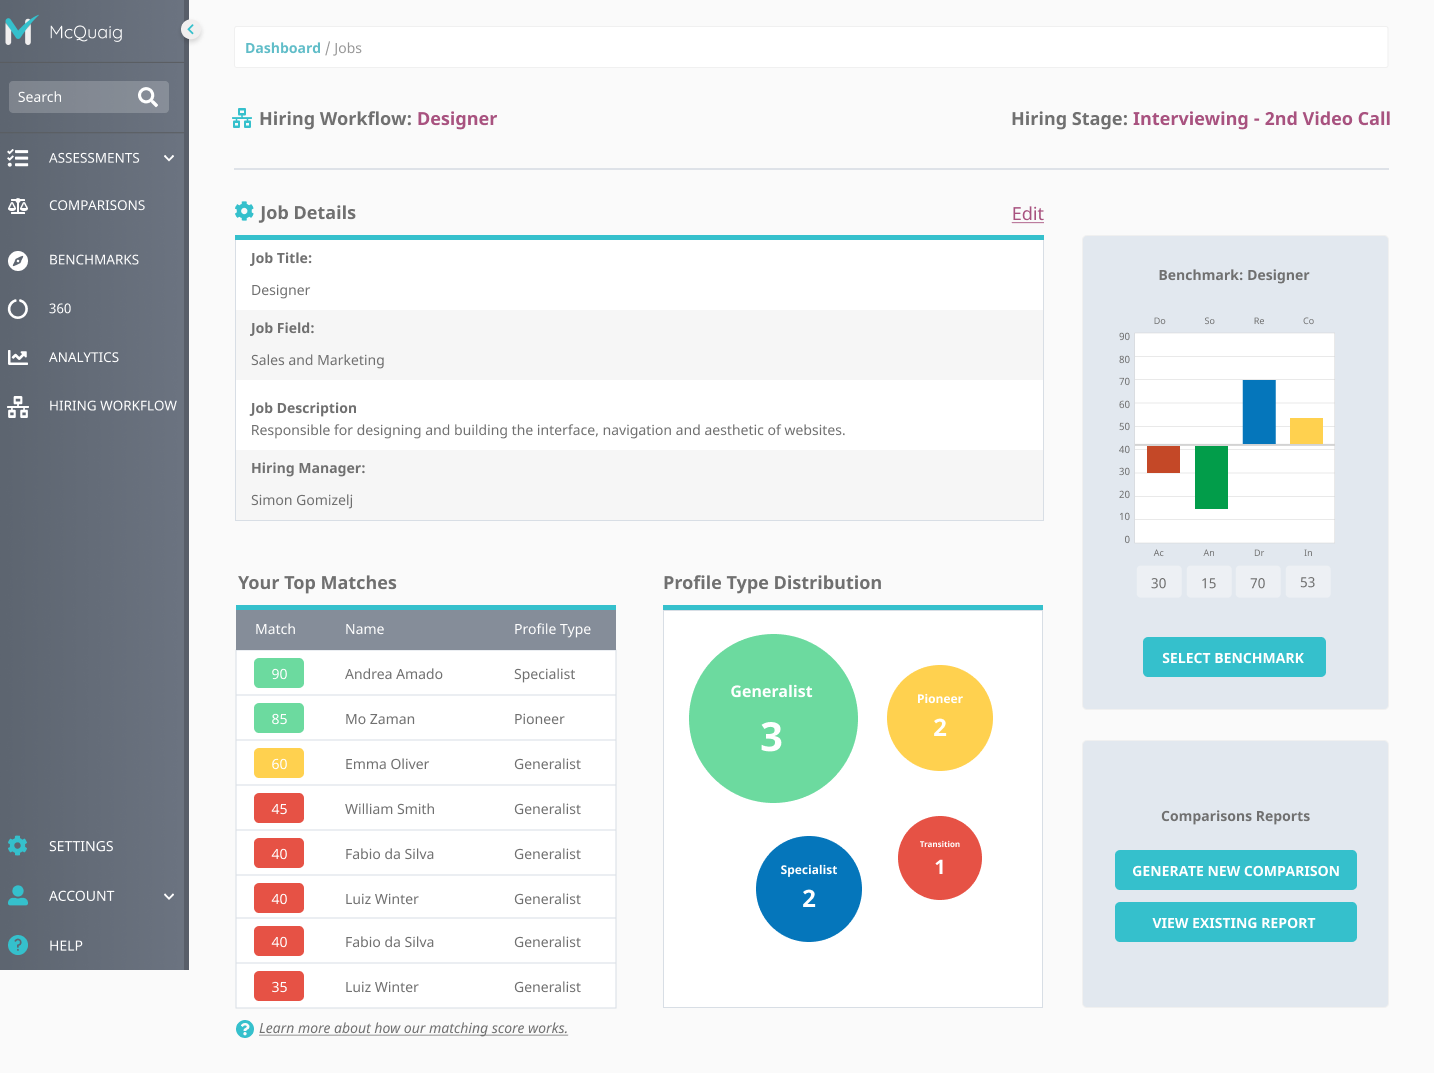
Task: Expand the Account menu chevron
Action: click(x=169, y=896)
